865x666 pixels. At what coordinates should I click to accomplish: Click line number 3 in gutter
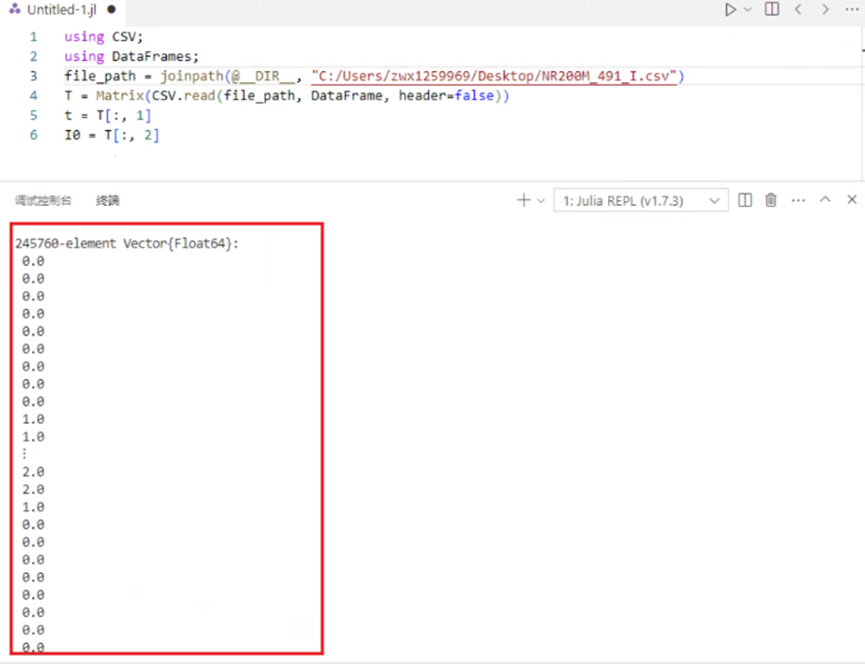pos(34,76)
